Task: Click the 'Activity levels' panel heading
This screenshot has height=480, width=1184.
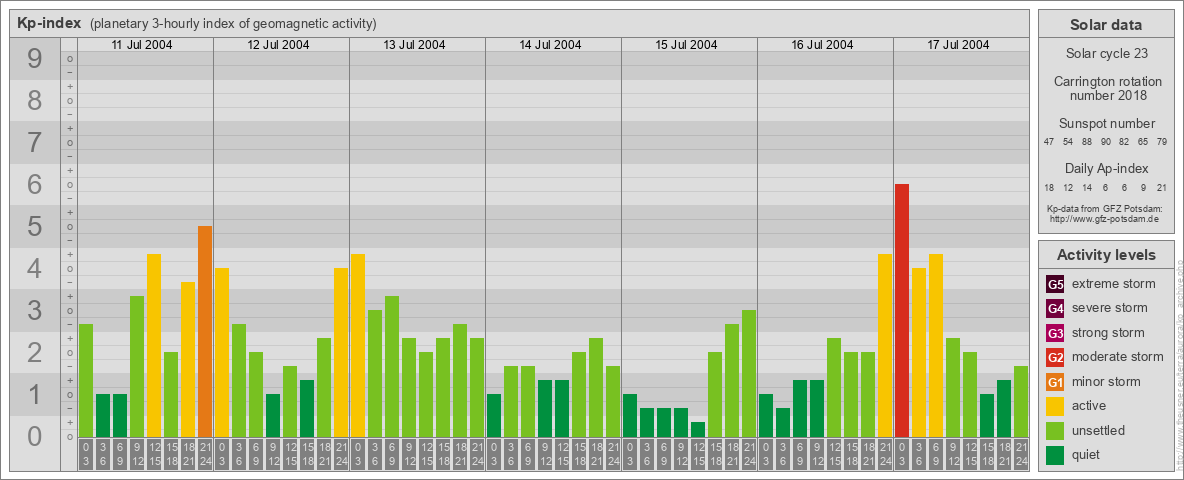Action: (1105, 255)
